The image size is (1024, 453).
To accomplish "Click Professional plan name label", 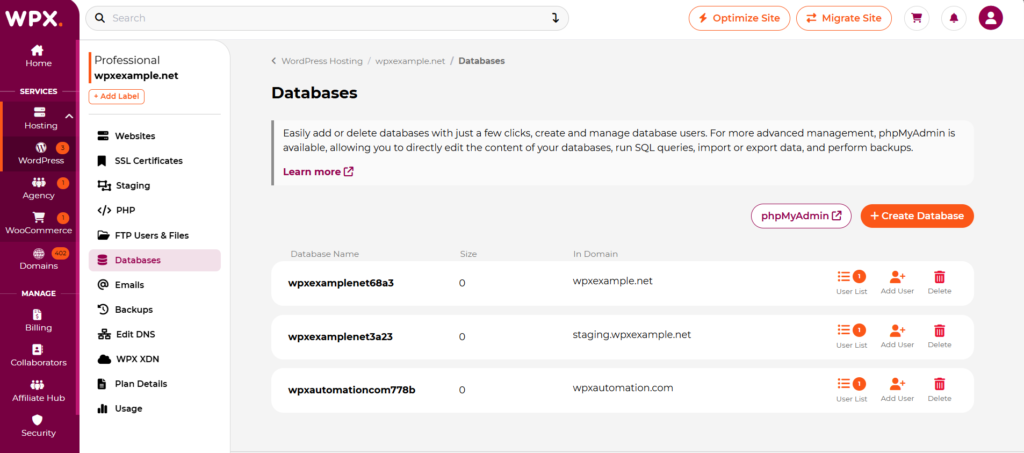I will click(127, 60).
